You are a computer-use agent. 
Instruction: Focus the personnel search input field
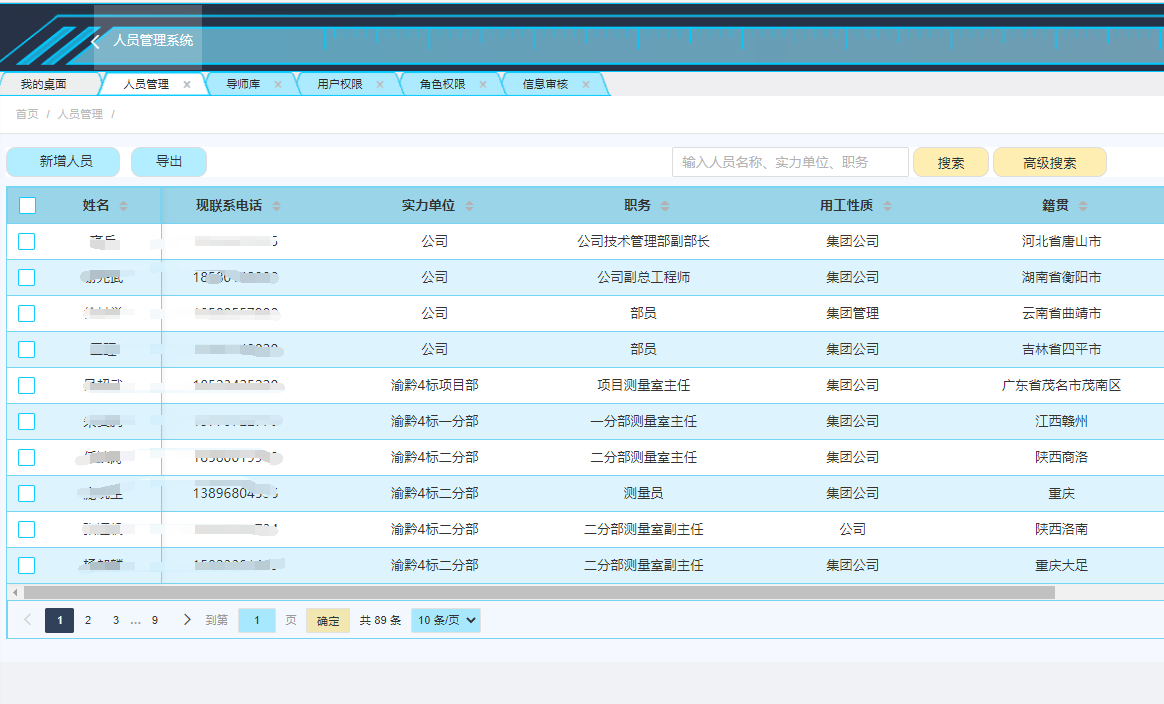point(789,162)
